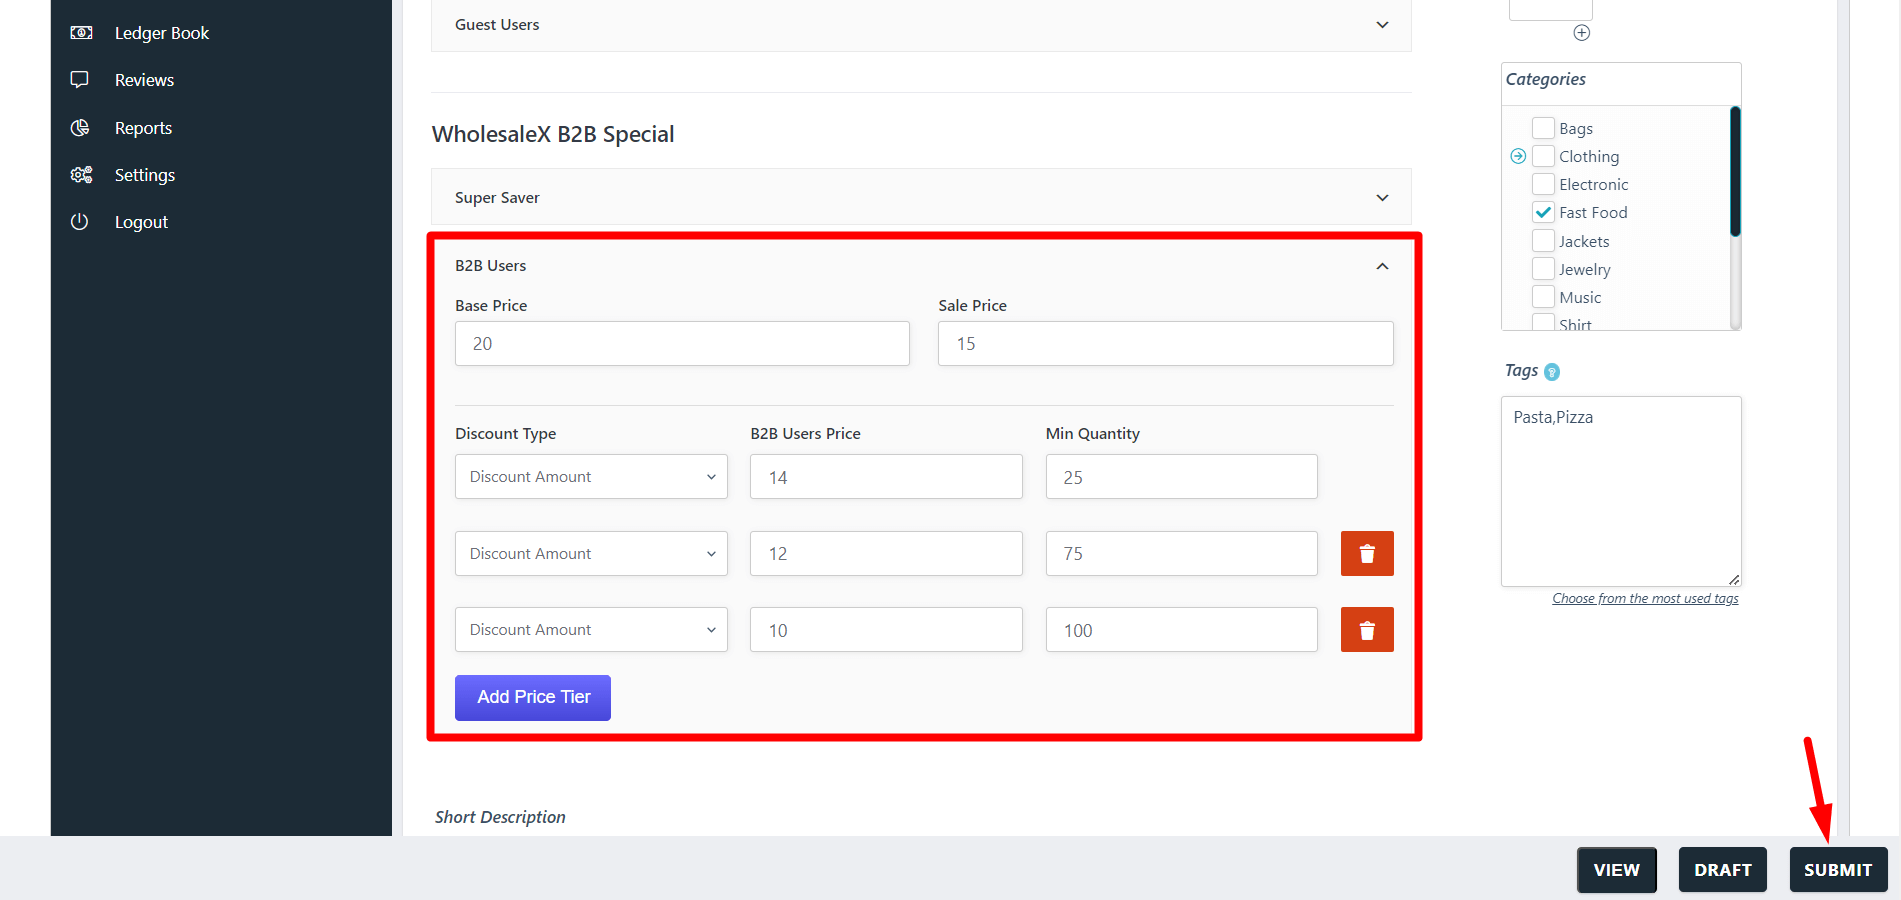Image resolution: width=1901 pixels, height=900 pixels.
Task: Click the 'WholesaleX B2B Special' heading
Action: point(553,134)
